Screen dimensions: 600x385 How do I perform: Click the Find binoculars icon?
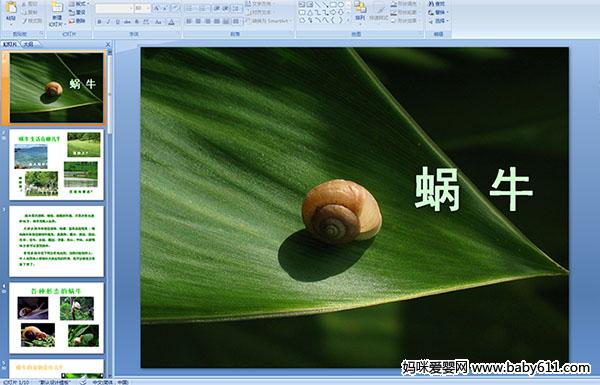point(431,4)
